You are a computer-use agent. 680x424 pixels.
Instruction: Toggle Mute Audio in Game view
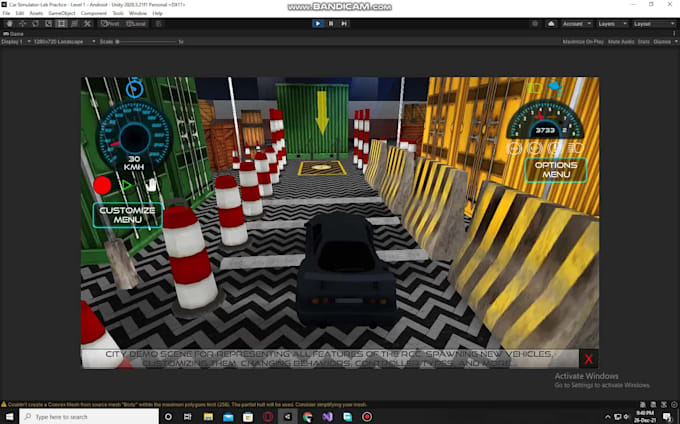coord(621,42)
